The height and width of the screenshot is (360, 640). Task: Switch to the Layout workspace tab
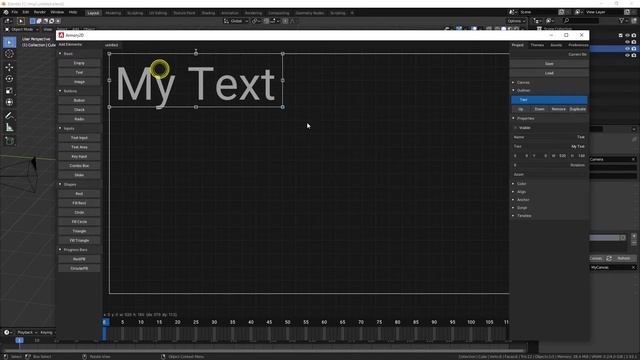(93, 13)
